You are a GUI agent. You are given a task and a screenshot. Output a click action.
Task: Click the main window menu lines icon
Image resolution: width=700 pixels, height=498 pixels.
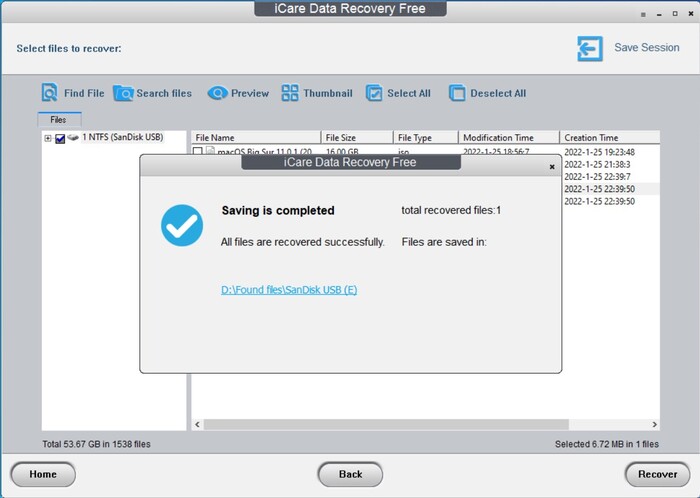pos(643,14)
